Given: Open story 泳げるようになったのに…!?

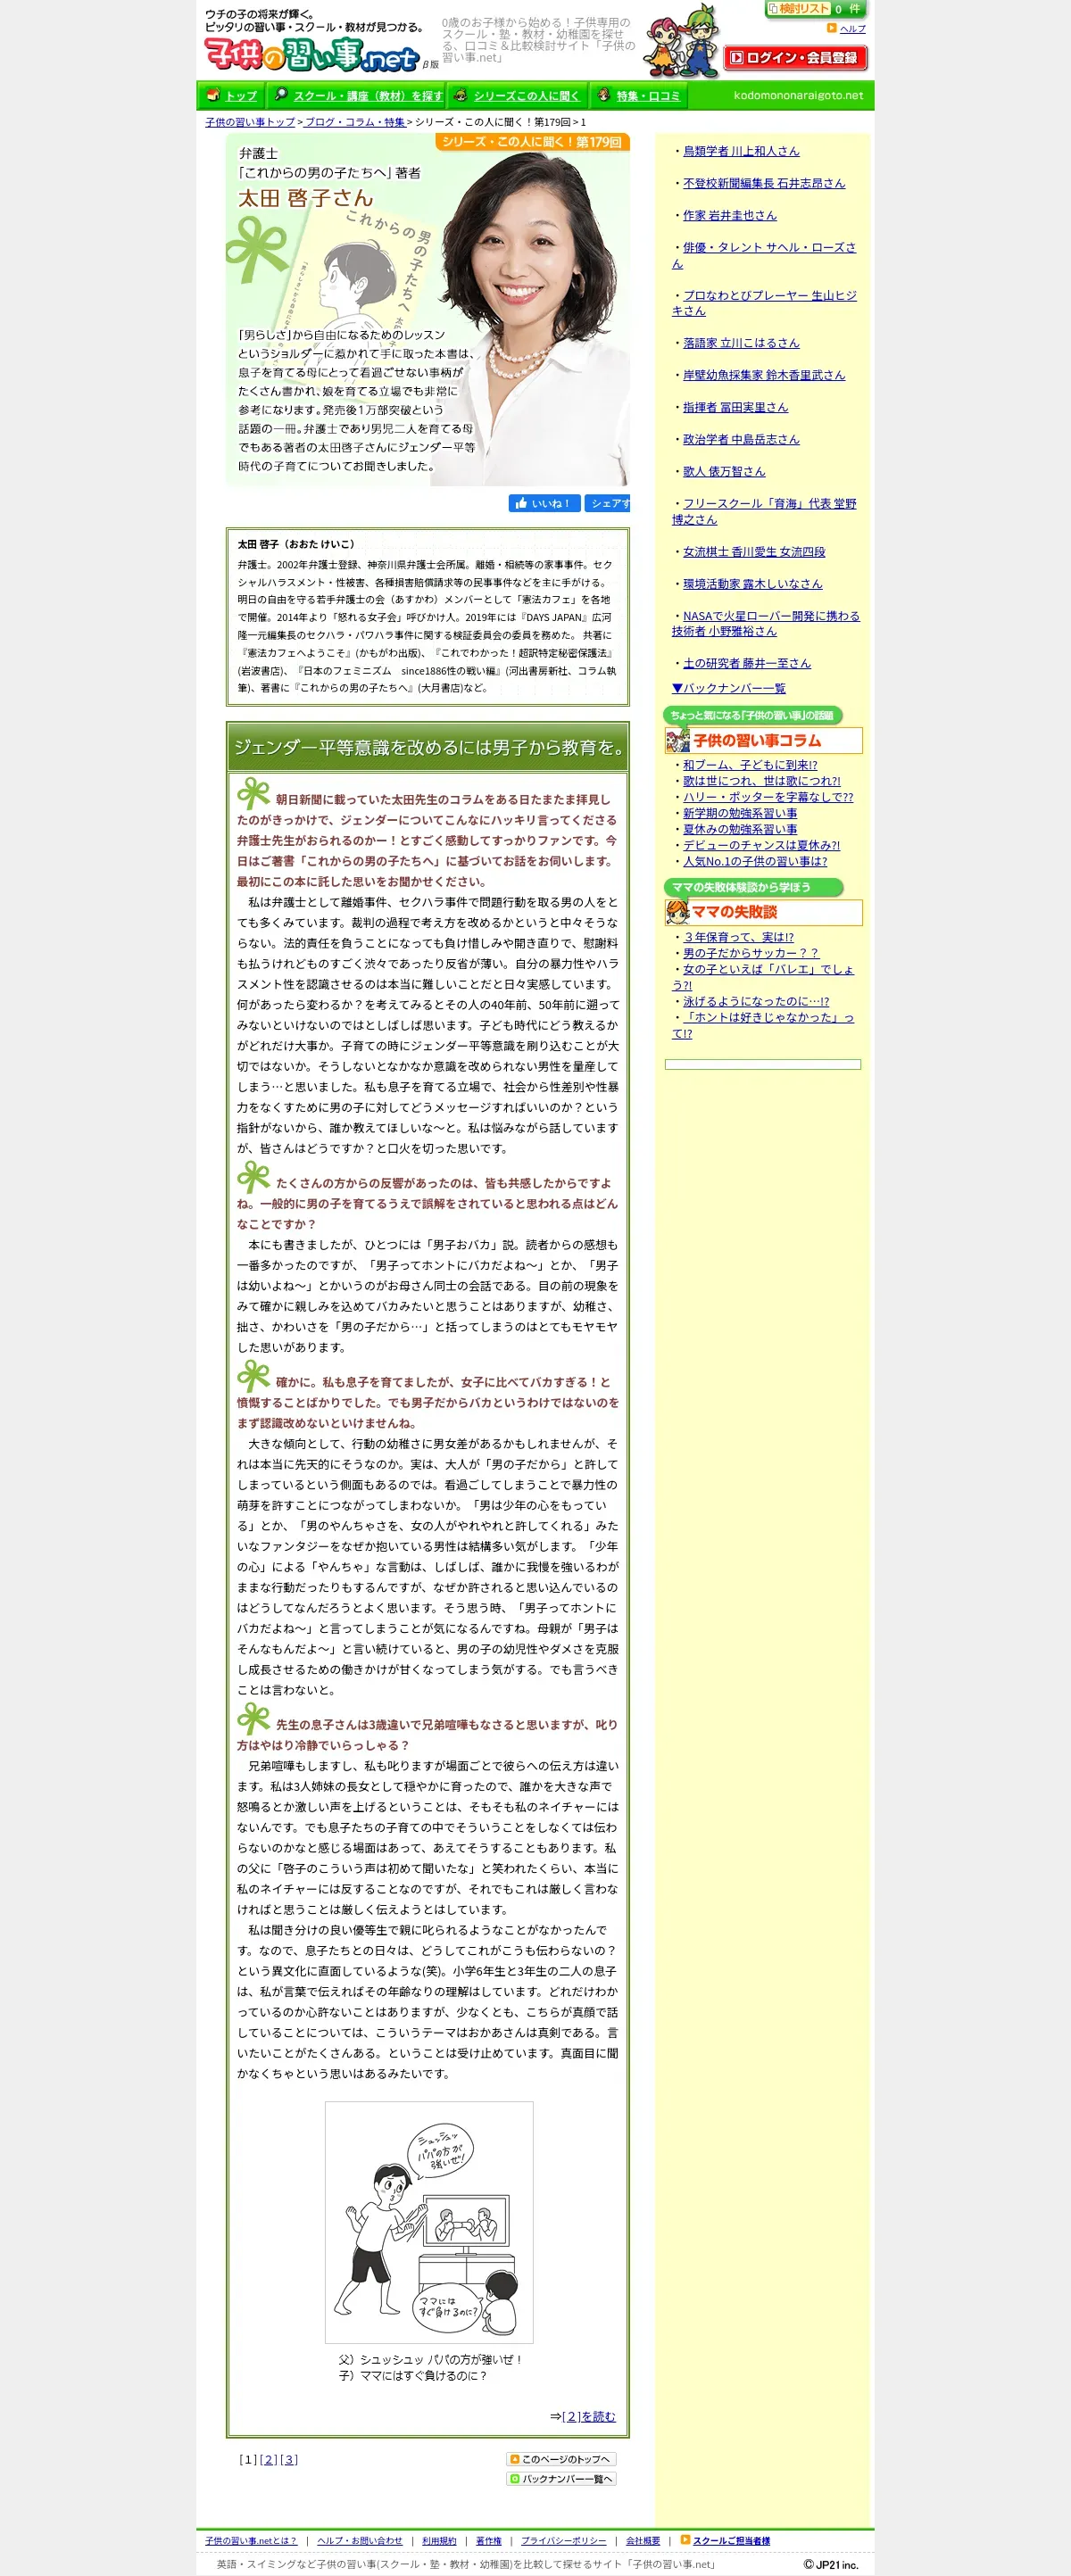Looking at the screenshot, I should pos(755,1001).
